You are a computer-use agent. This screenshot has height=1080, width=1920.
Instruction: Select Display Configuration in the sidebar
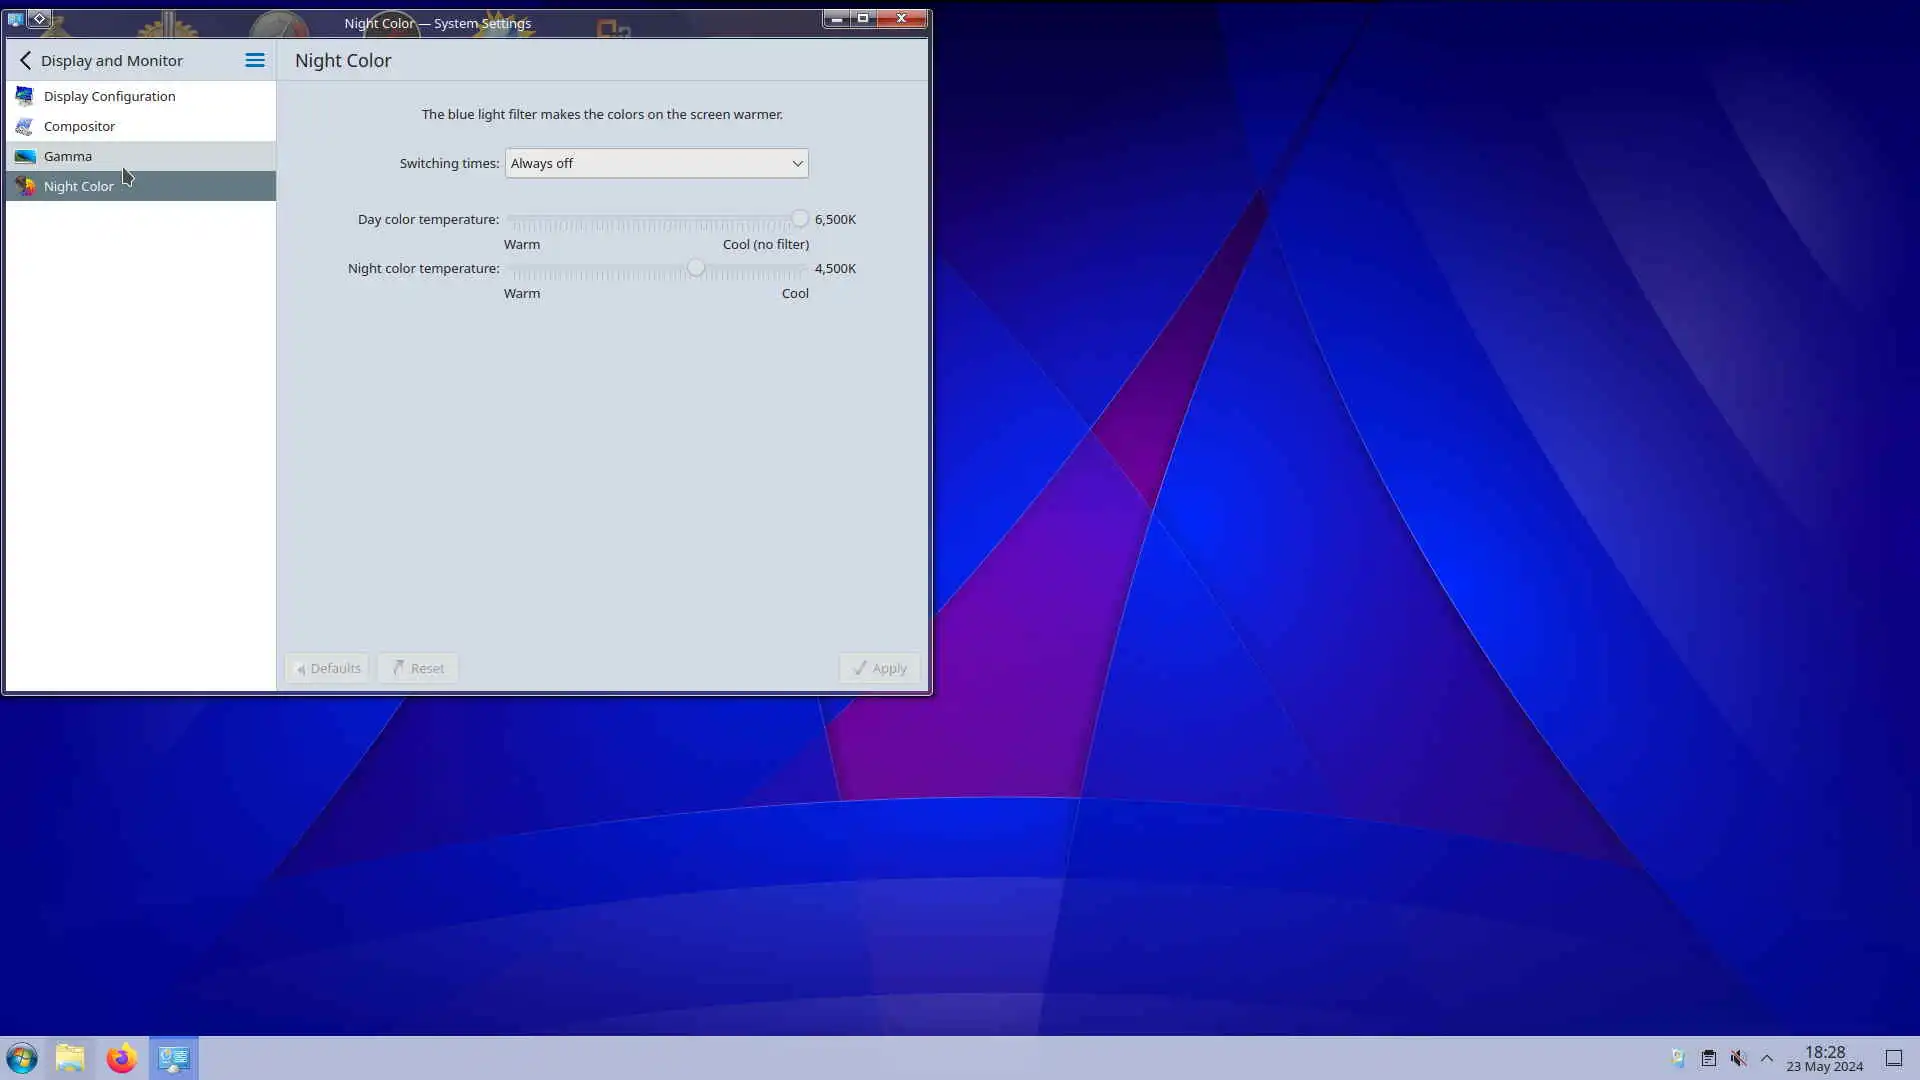[x=109, y=97]
